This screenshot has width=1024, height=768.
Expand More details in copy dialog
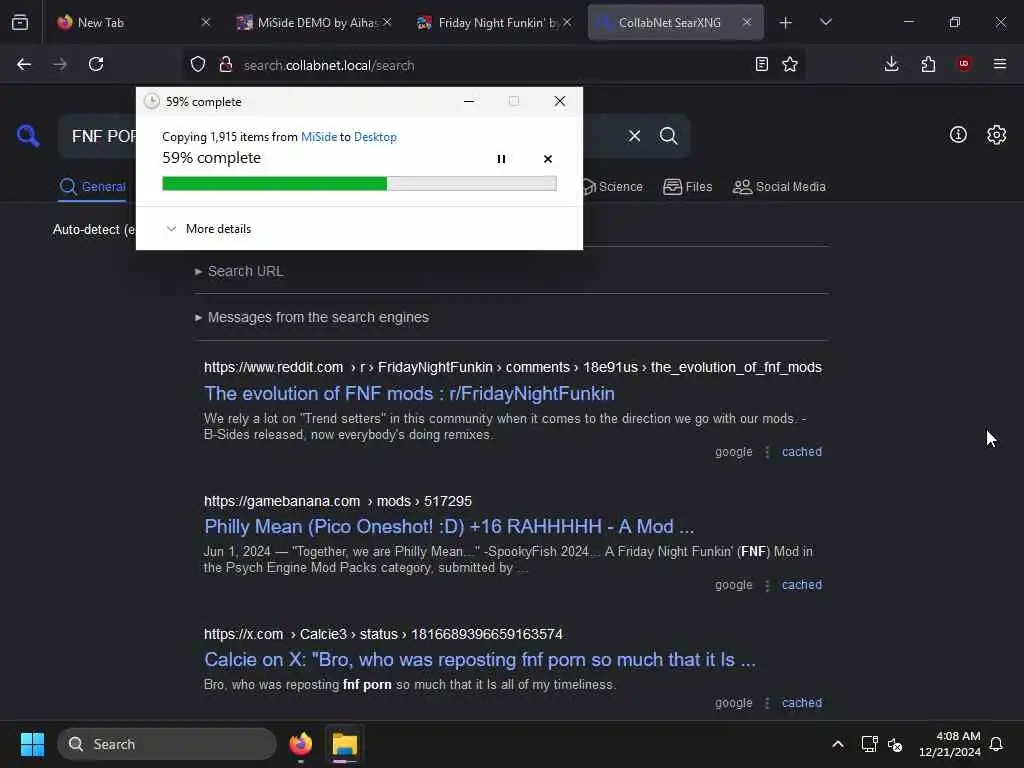tap(209, 229)
